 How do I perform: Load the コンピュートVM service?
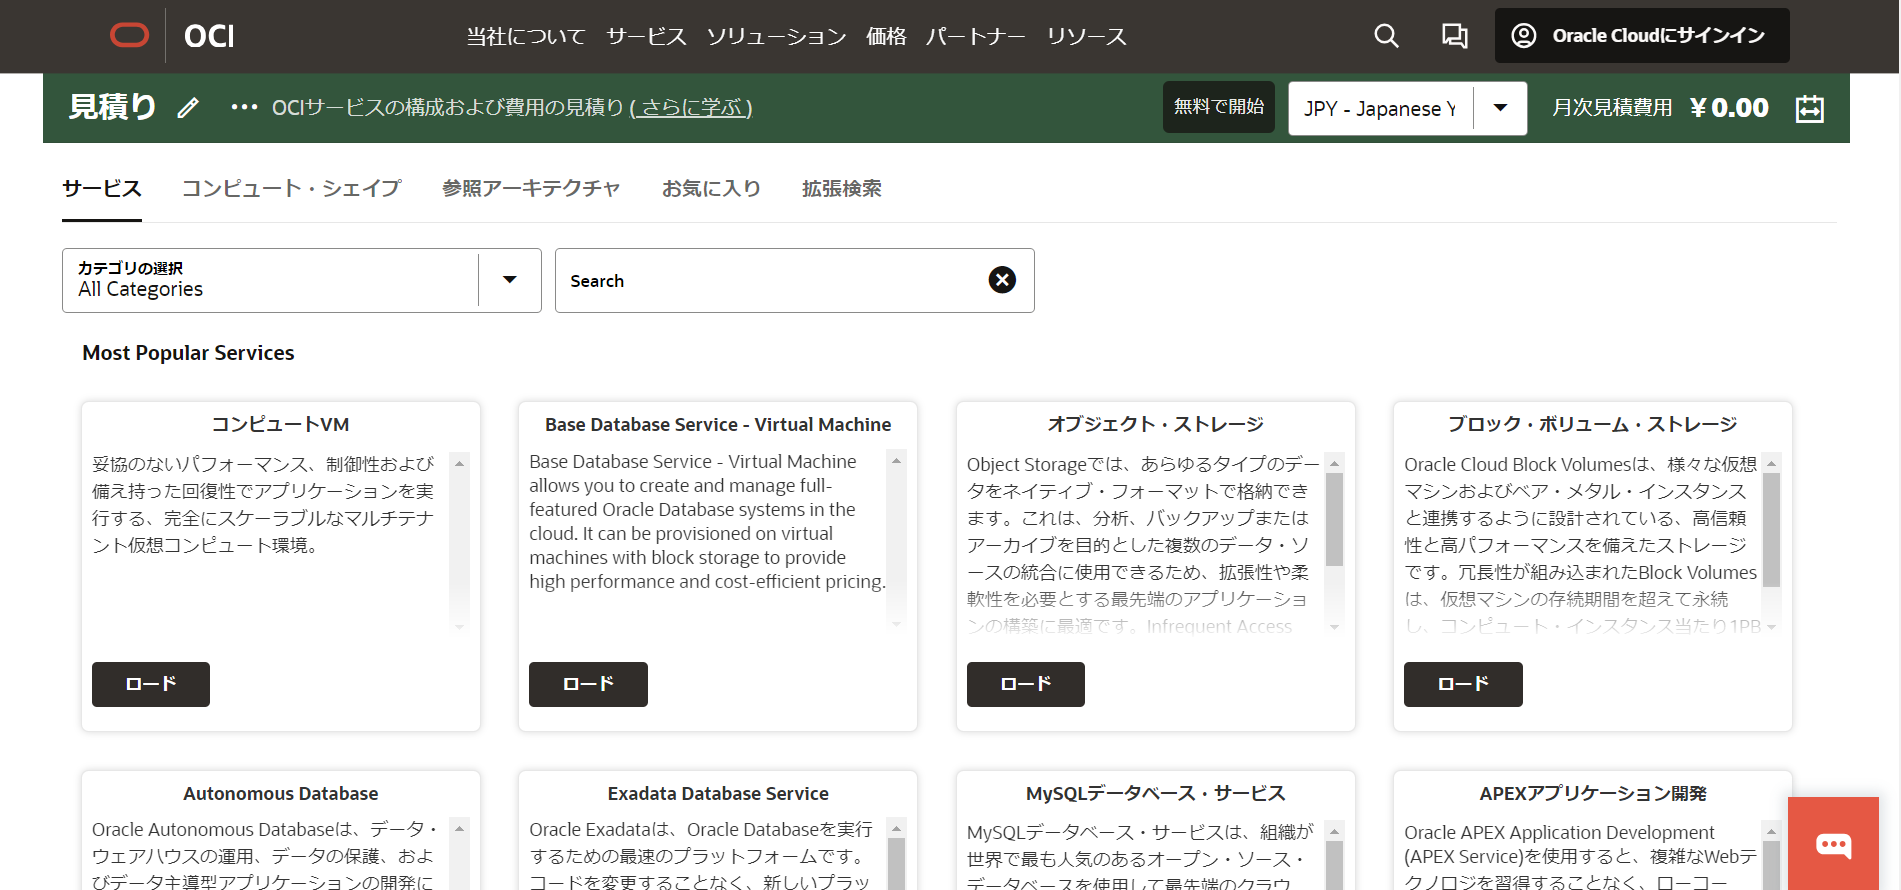(151, 684)
